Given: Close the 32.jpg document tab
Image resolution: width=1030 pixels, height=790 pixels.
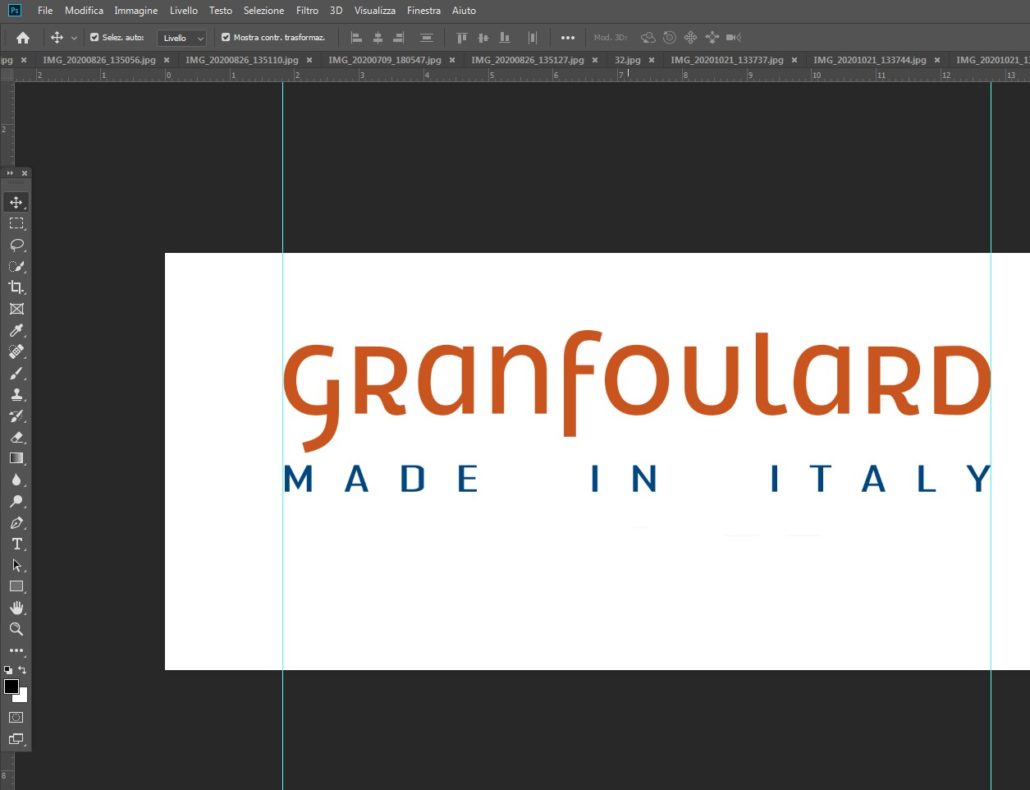Looking at the screenshot, I should [x=652, y=60].
